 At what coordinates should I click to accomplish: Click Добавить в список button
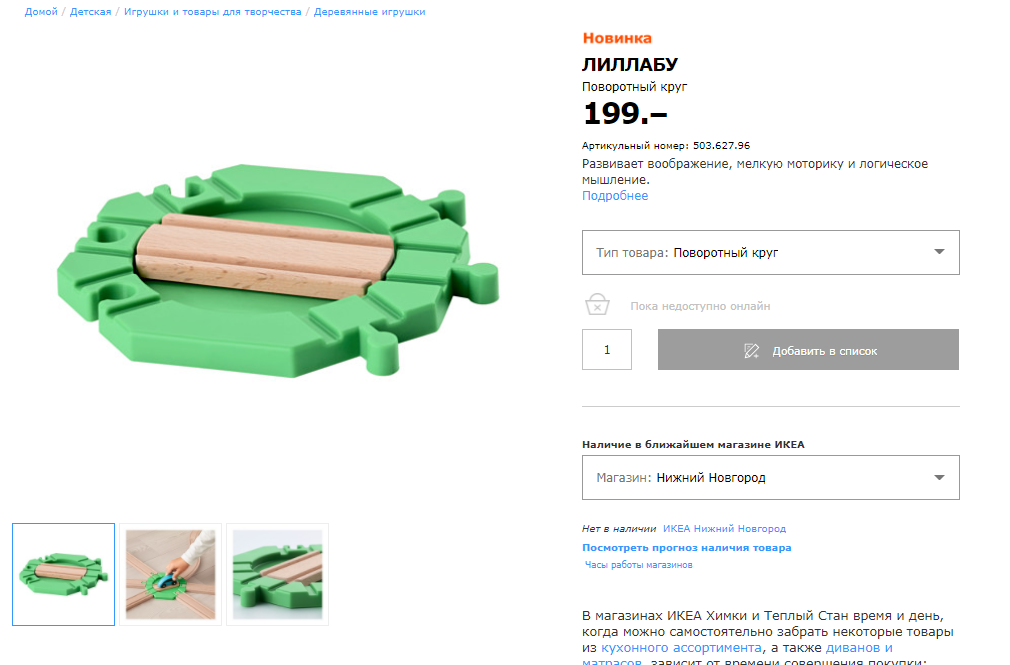(x=808, y=350)
